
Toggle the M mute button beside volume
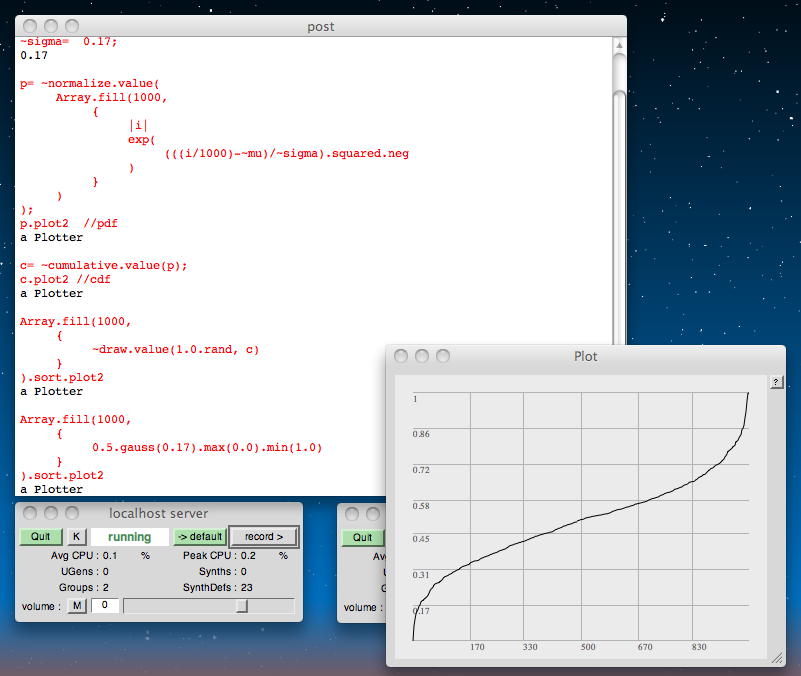(x=77, y=606)
